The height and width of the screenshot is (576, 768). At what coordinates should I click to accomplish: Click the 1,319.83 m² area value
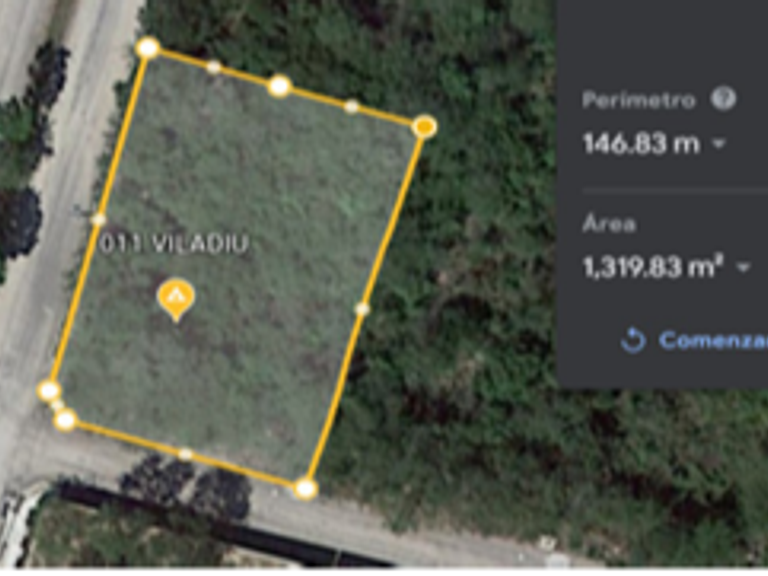[x=653, y=267]
